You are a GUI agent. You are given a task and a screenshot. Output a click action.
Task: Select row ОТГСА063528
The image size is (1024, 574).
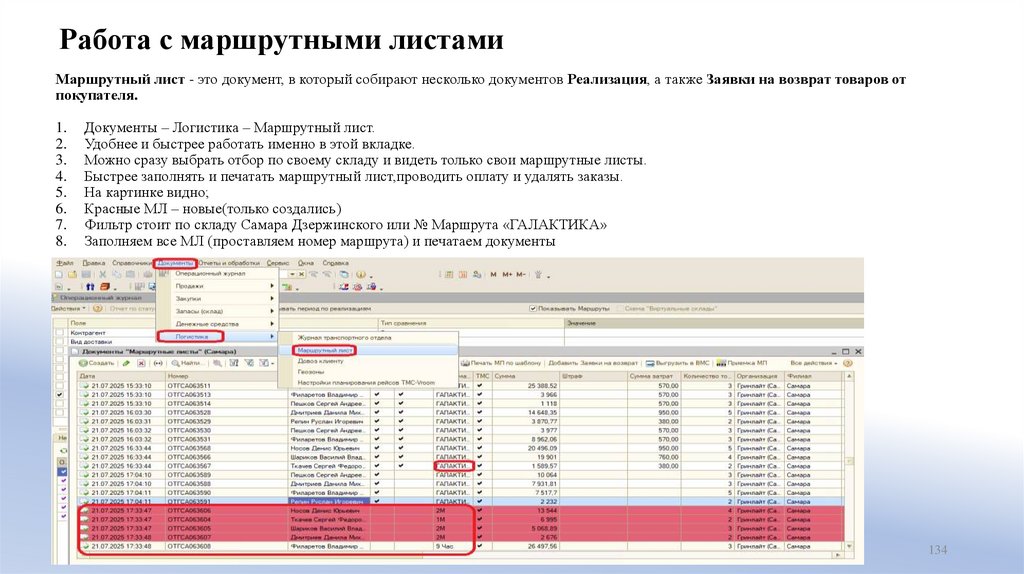tap(460, 413)
